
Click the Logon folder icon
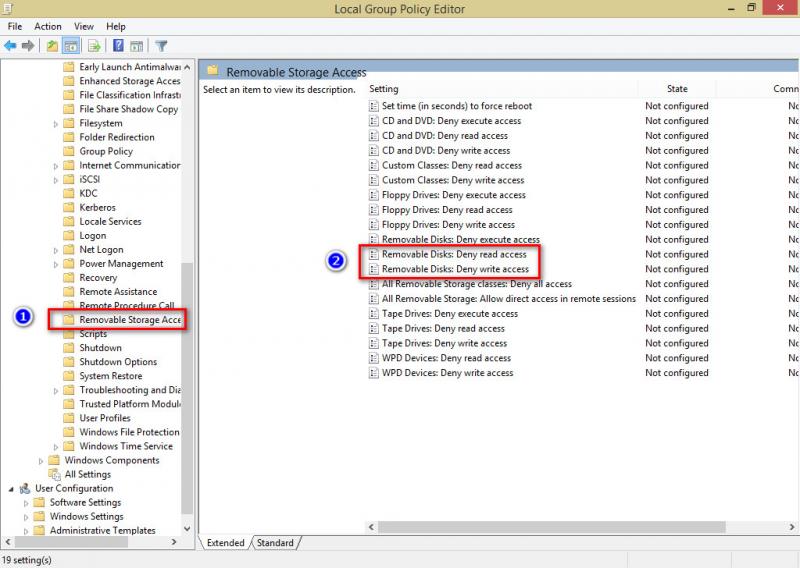point(69,235)
